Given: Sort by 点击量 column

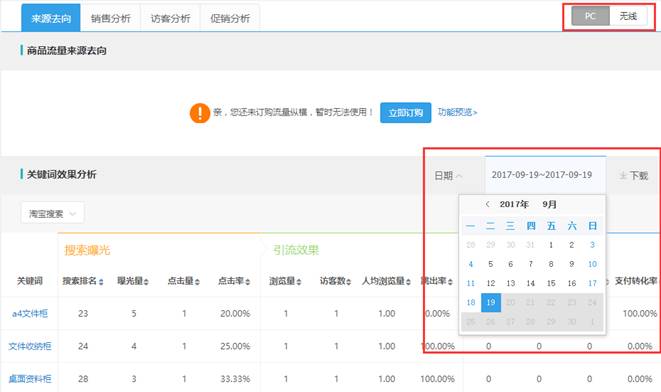Looking at the screenshot, I should click(183, 281).
